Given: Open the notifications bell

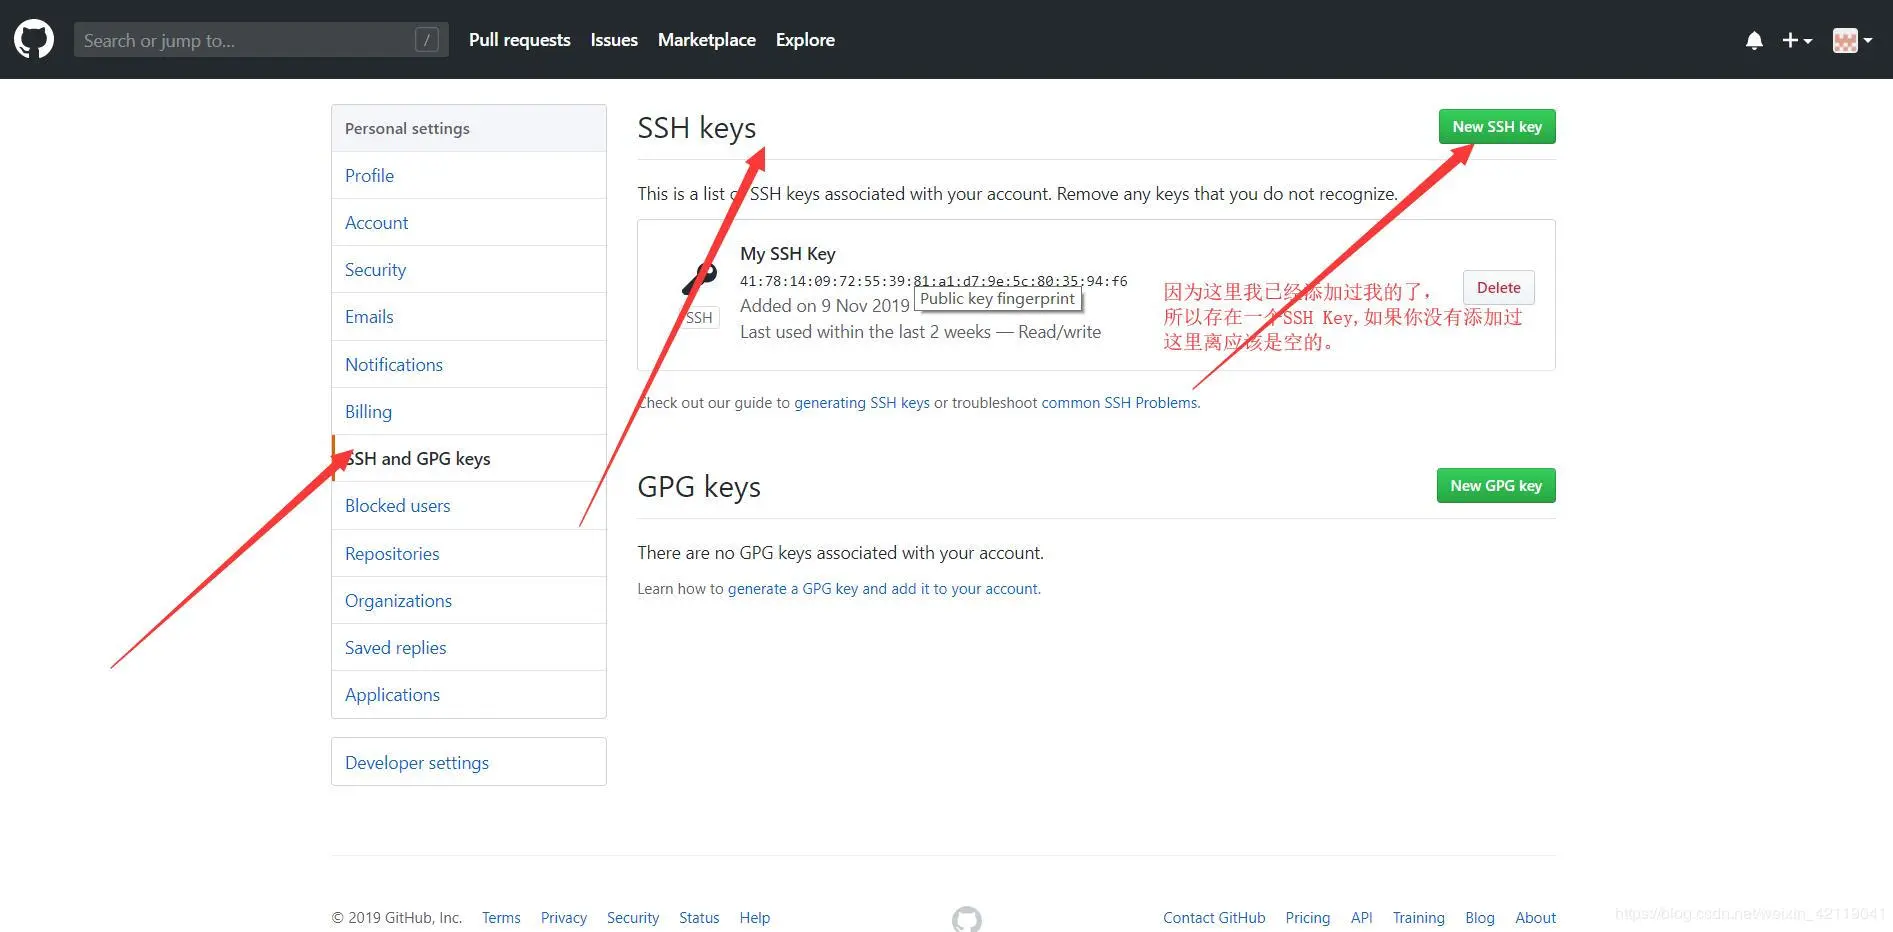Looking at the screenshot, I should click(x=1754, y=40).
